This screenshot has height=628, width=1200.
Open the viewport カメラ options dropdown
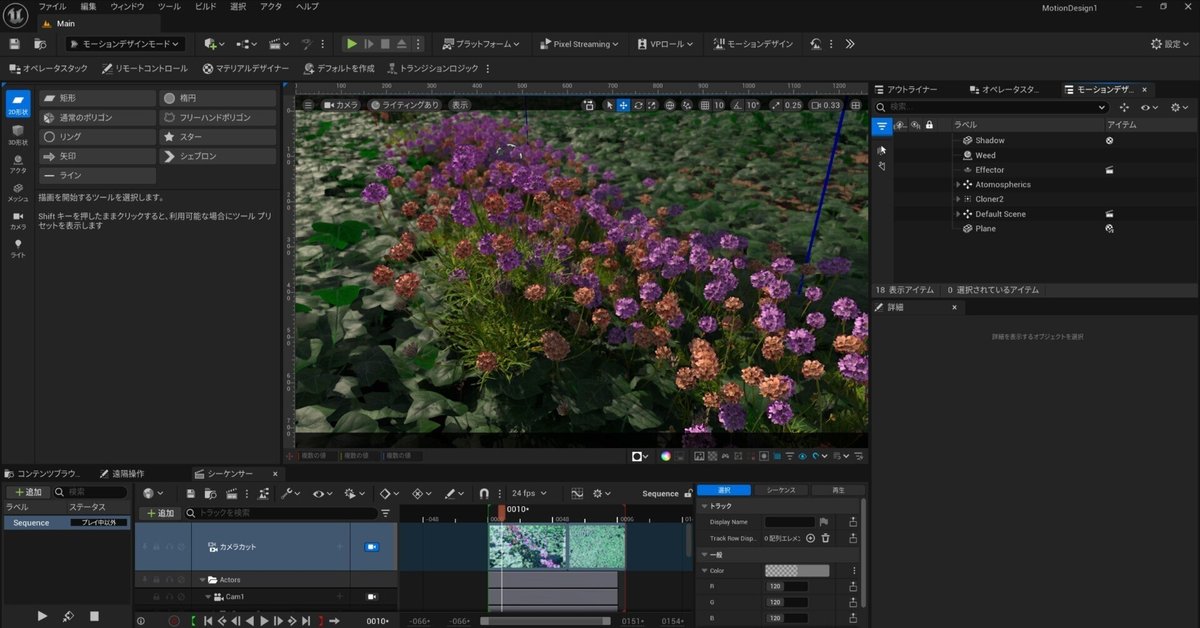coord(340,105)
